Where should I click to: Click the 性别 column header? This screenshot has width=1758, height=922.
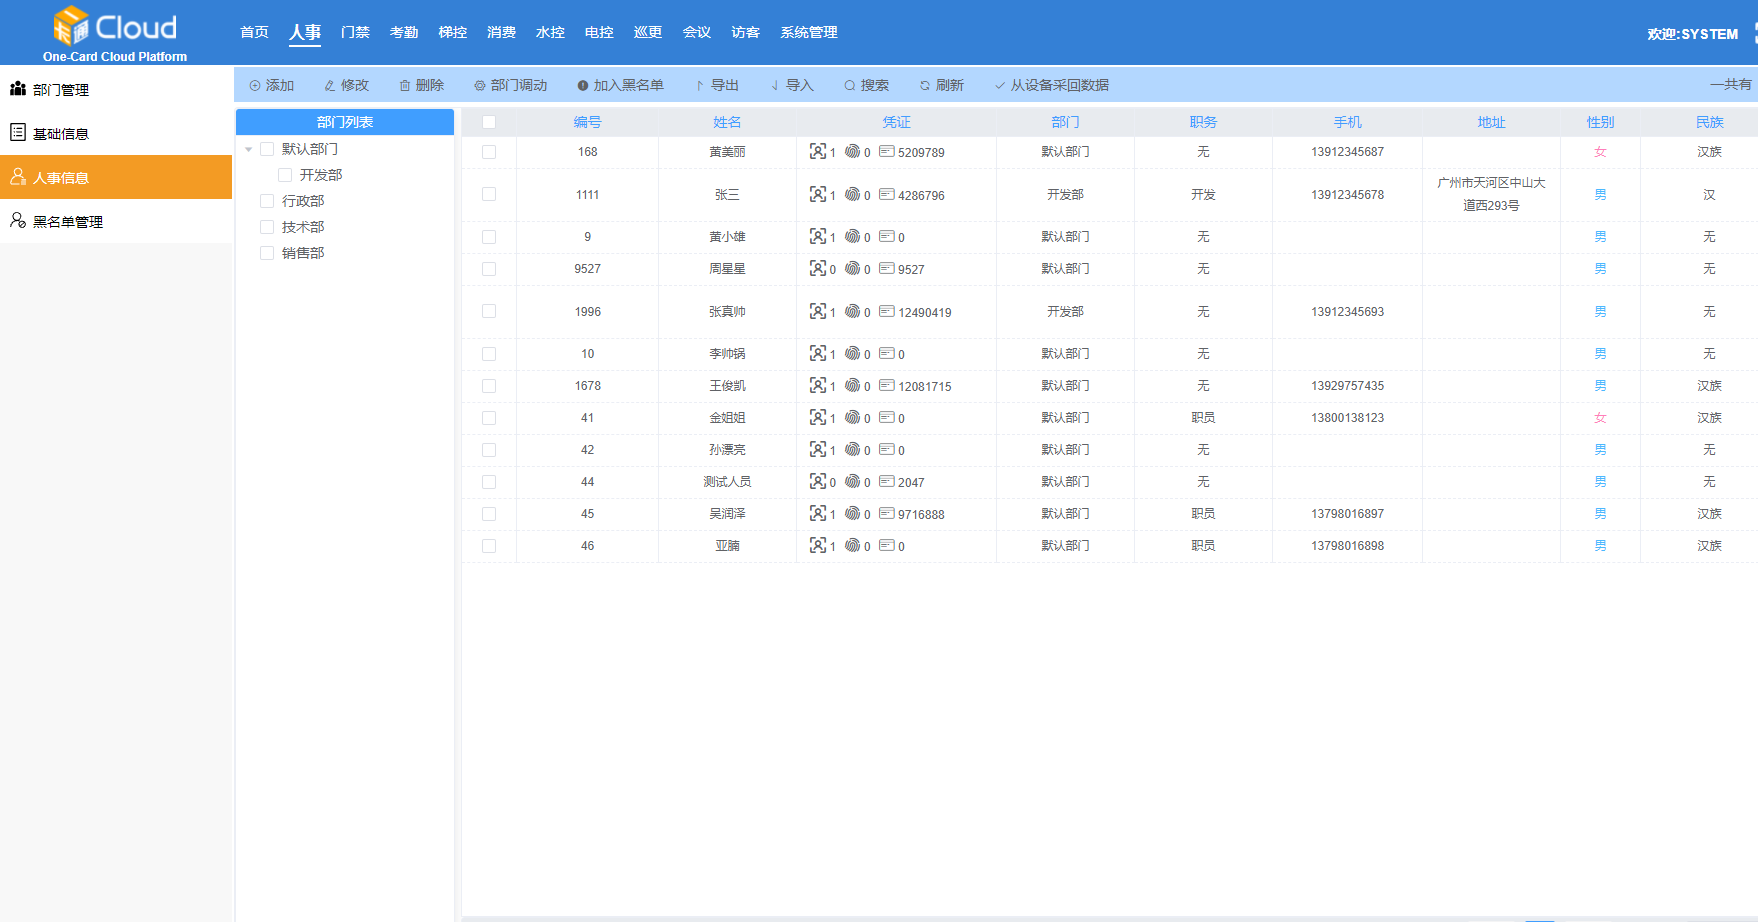[x=1600, y=122]
